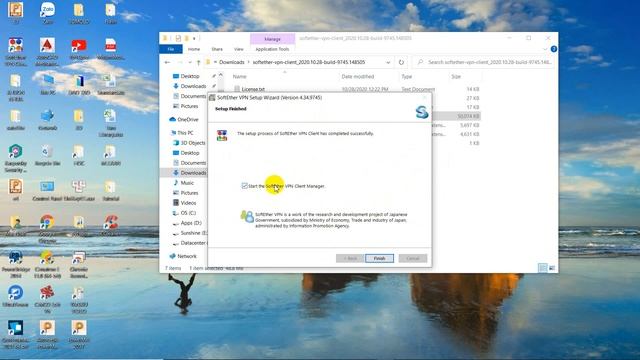Select SoftEther VPN Client desktop shortcut
This screenshot has height=360, width=640.
point(16,52)
